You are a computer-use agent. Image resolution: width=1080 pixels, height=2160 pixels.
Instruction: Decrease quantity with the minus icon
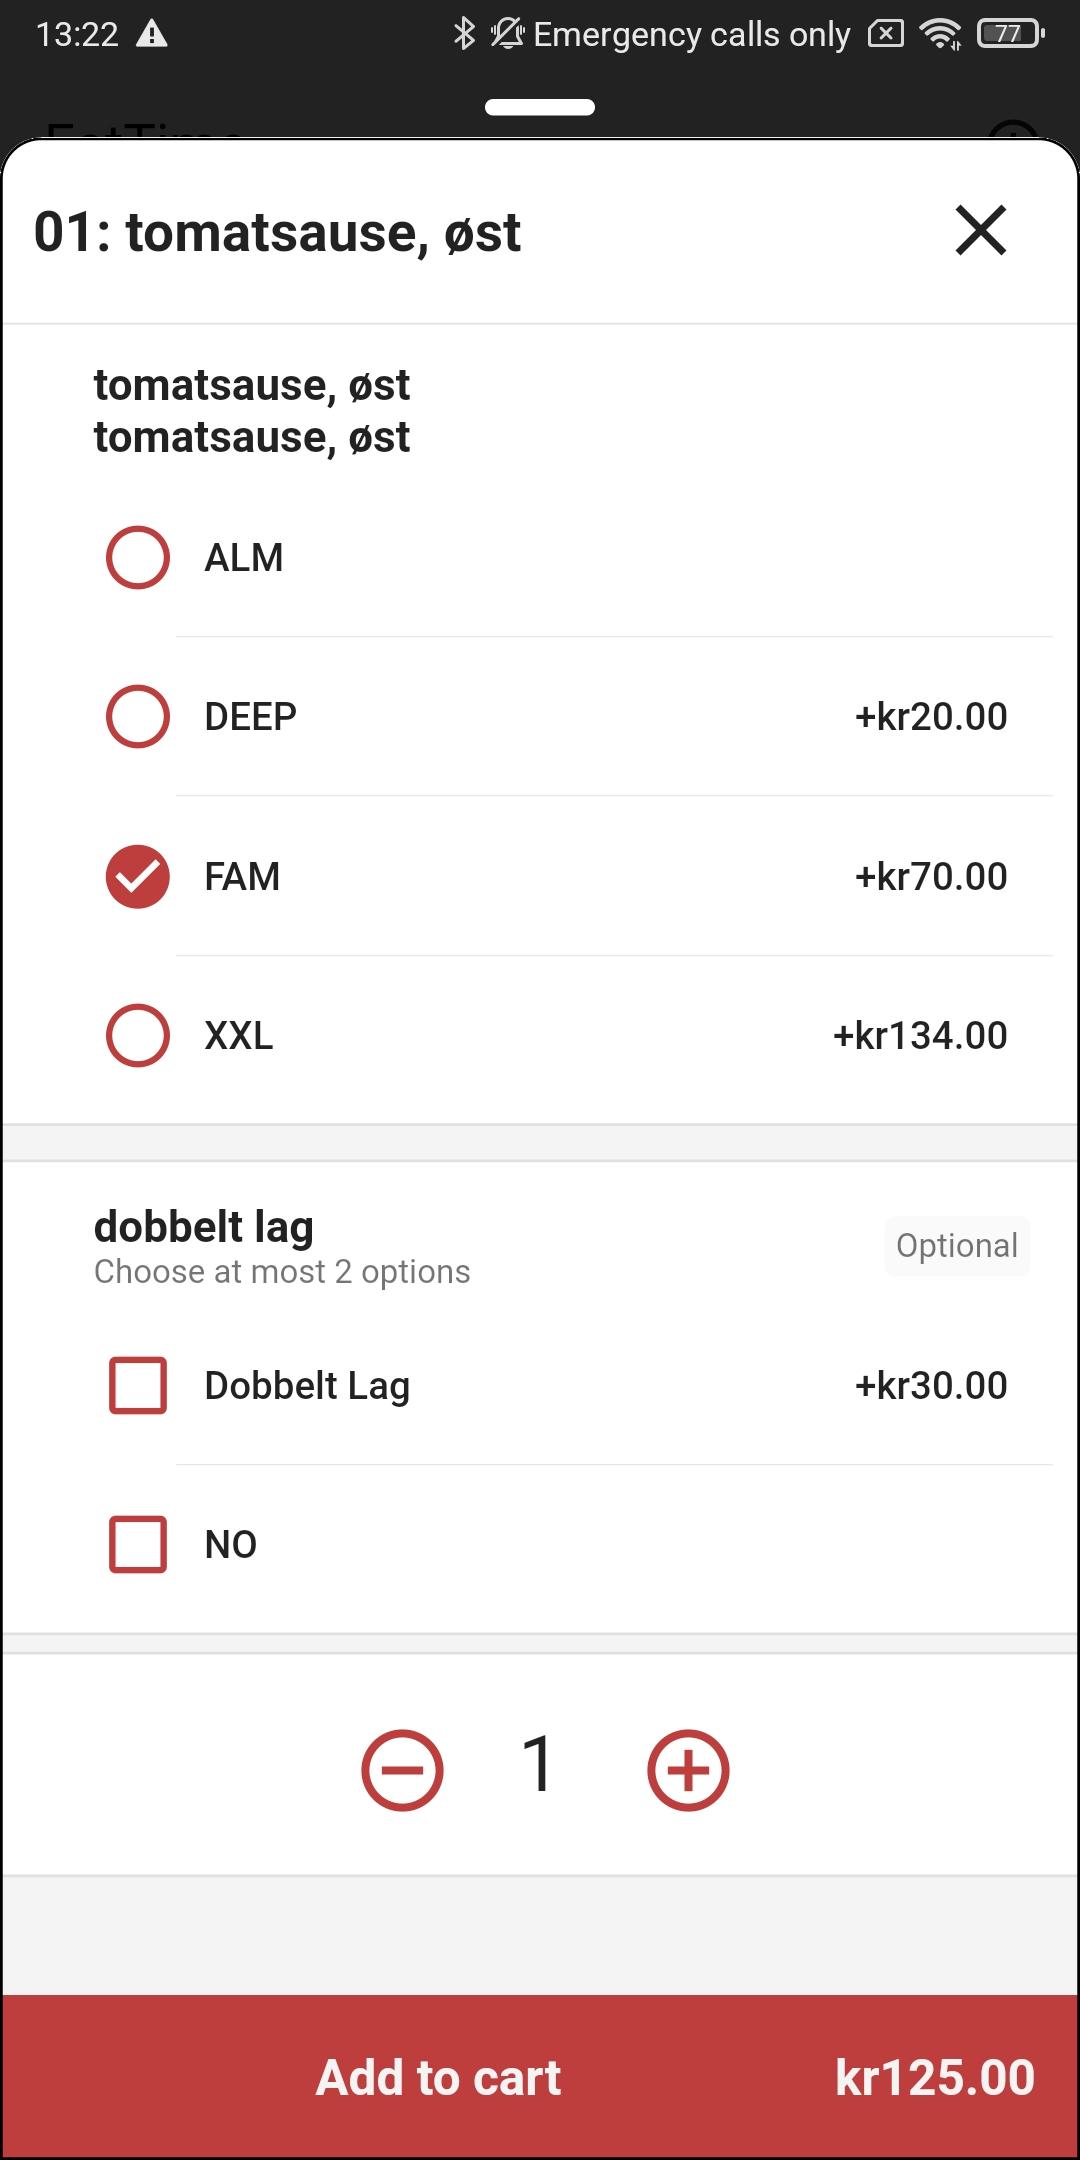[x=402, y=1770]
